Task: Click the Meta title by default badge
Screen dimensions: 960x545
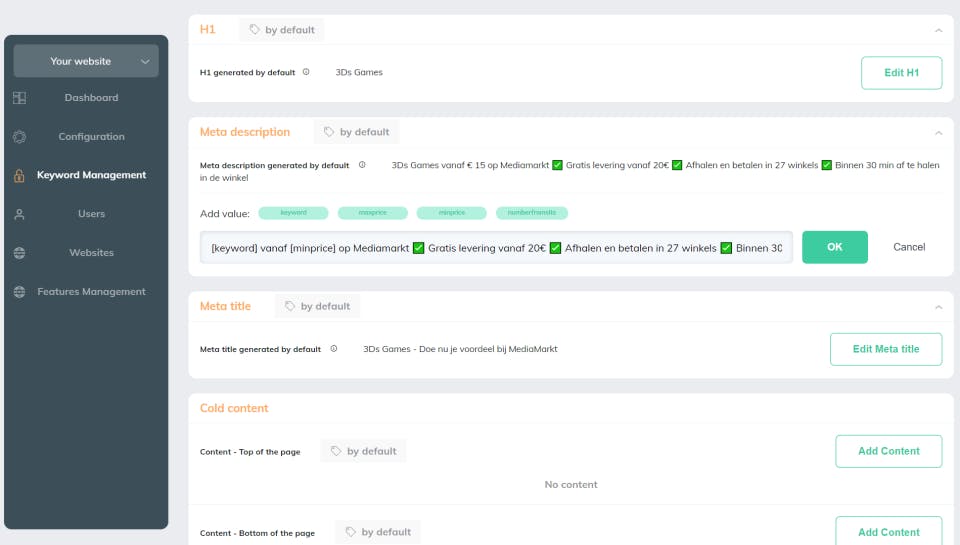Action: (317, 306)
